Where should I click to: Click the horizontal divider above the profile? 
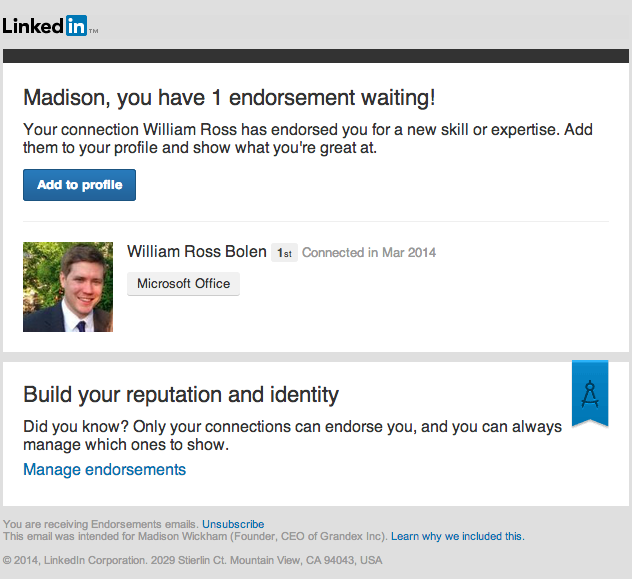(x=316, y=221)
